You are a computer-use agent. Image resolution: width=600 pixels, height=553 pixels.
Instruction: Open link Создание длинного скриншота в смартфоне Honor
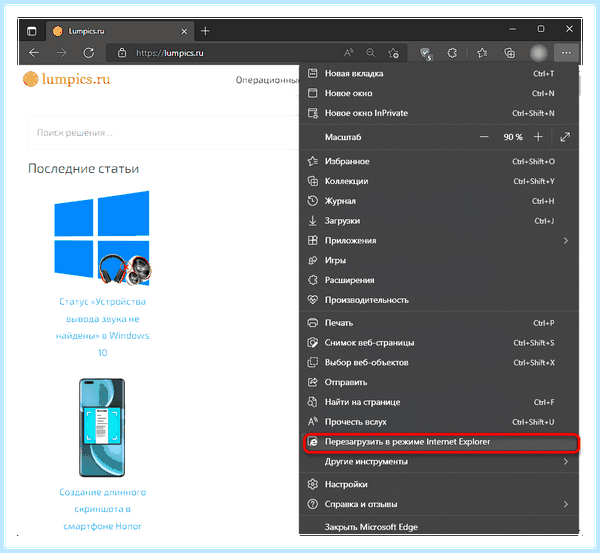coord(103,509)
